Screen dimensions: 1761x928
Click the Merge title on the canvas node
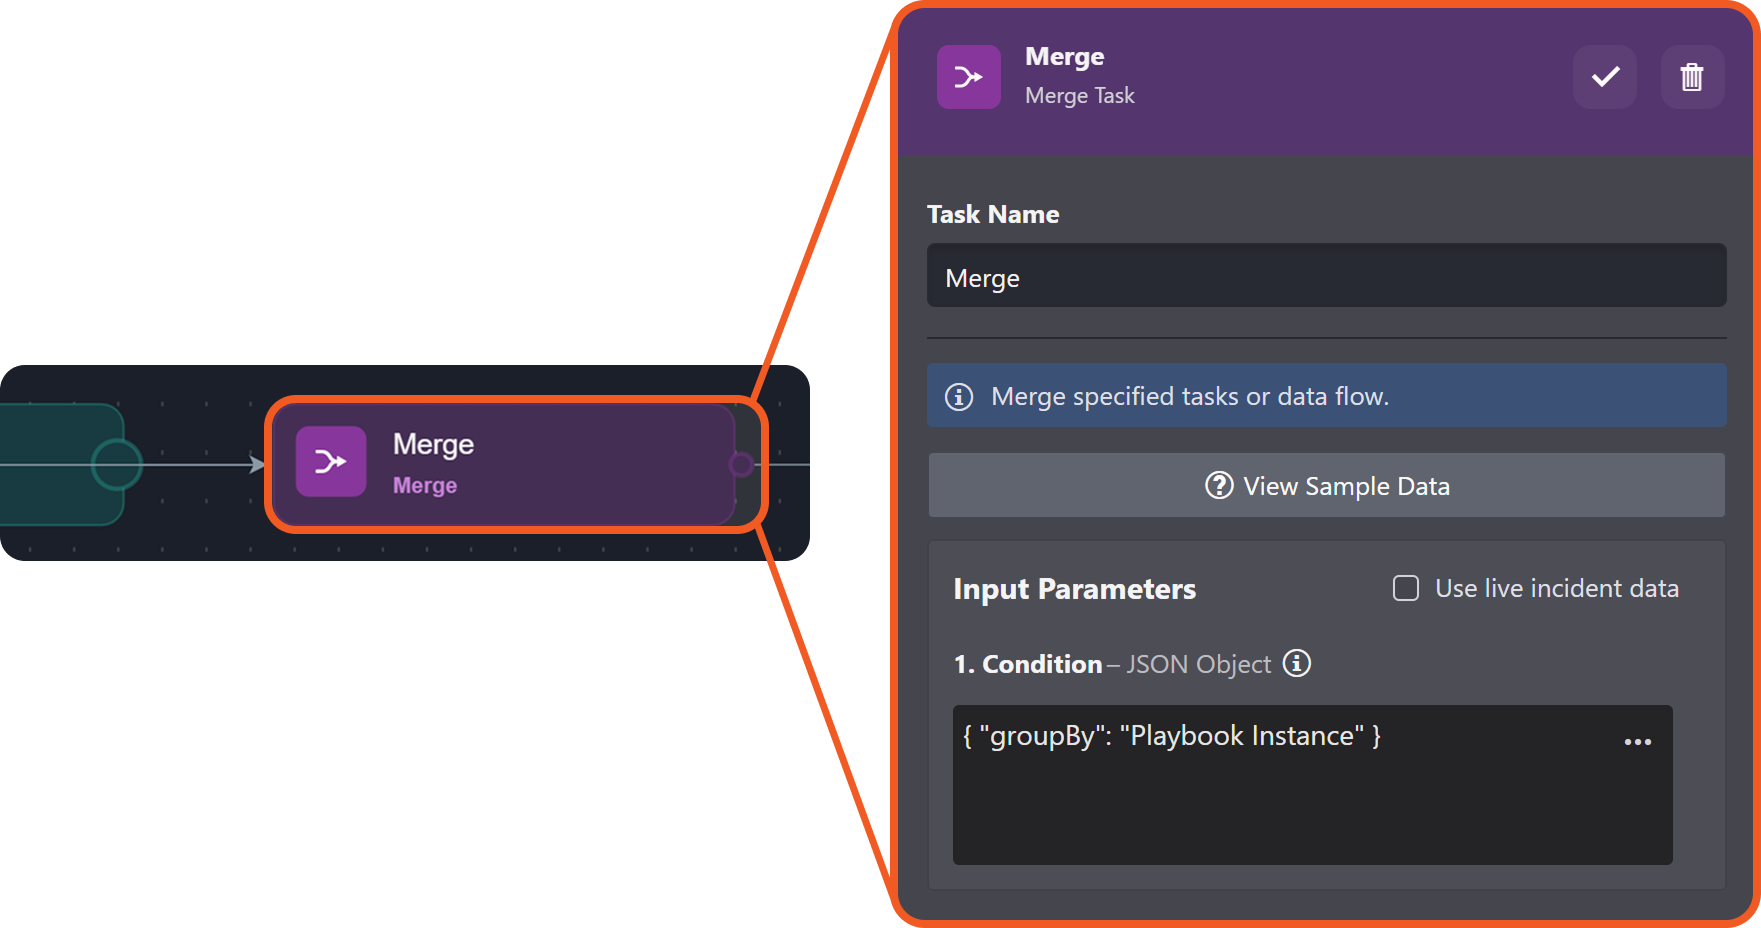433,444
